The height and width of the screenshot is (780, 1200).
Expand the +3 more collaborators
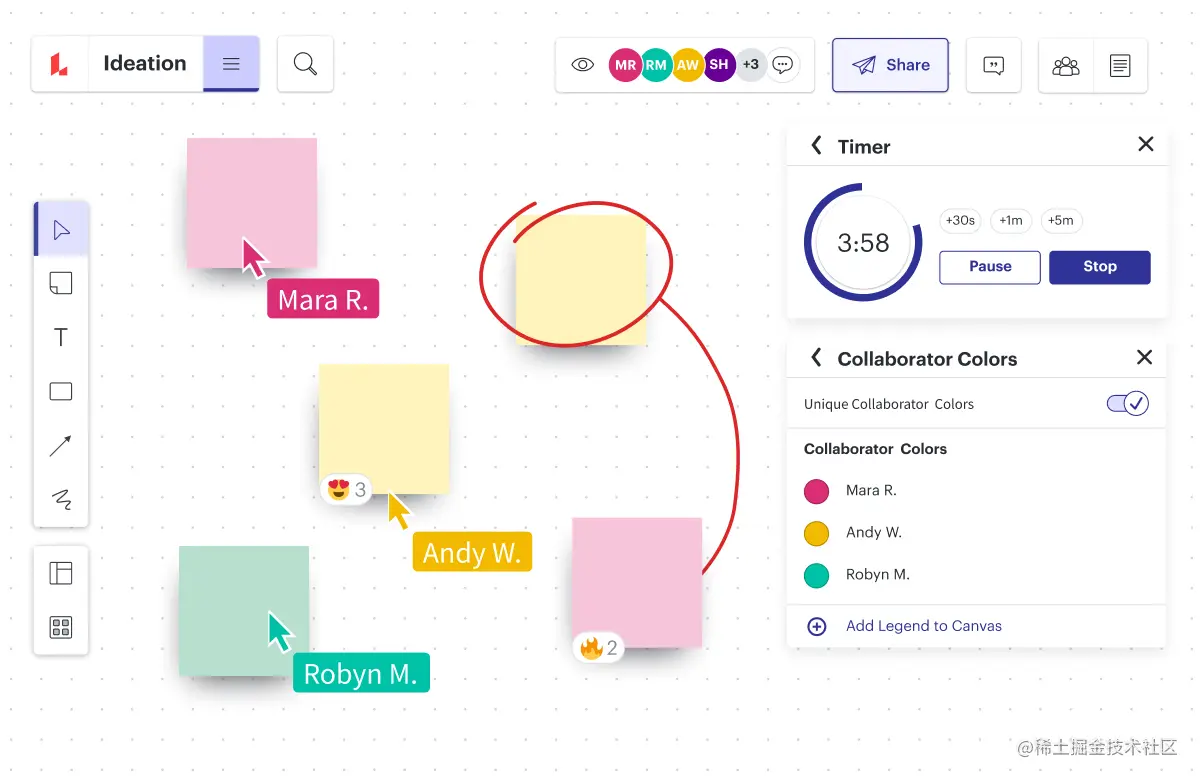(x=750, y=65)
